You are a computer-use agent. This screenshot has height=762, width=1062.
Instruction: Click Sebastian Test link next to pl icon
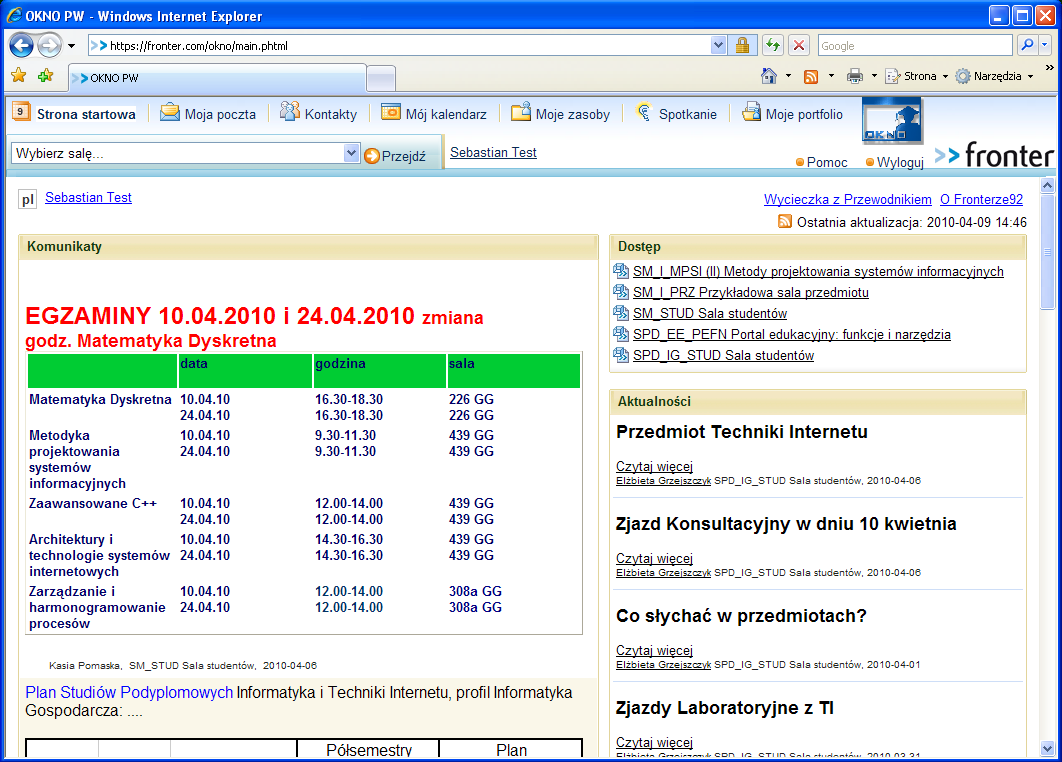pos(88,197)
